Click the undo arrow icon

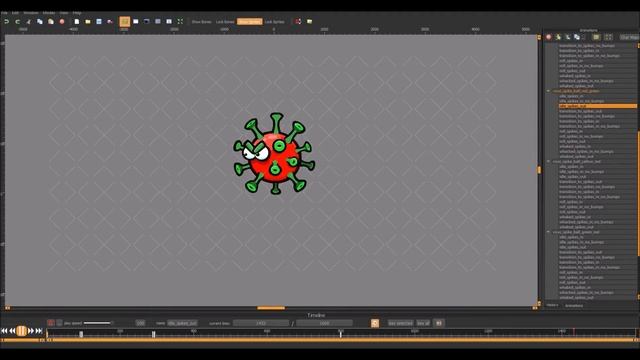coord(7,21)
